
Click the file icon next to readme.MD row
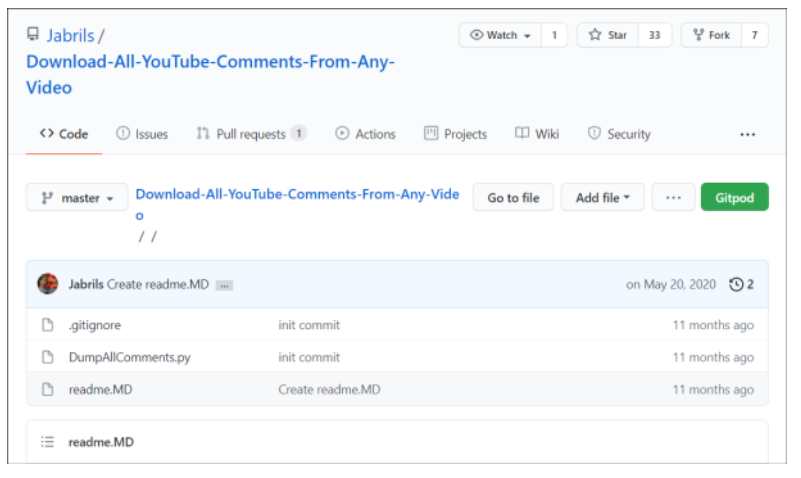[x=48, y=389]
